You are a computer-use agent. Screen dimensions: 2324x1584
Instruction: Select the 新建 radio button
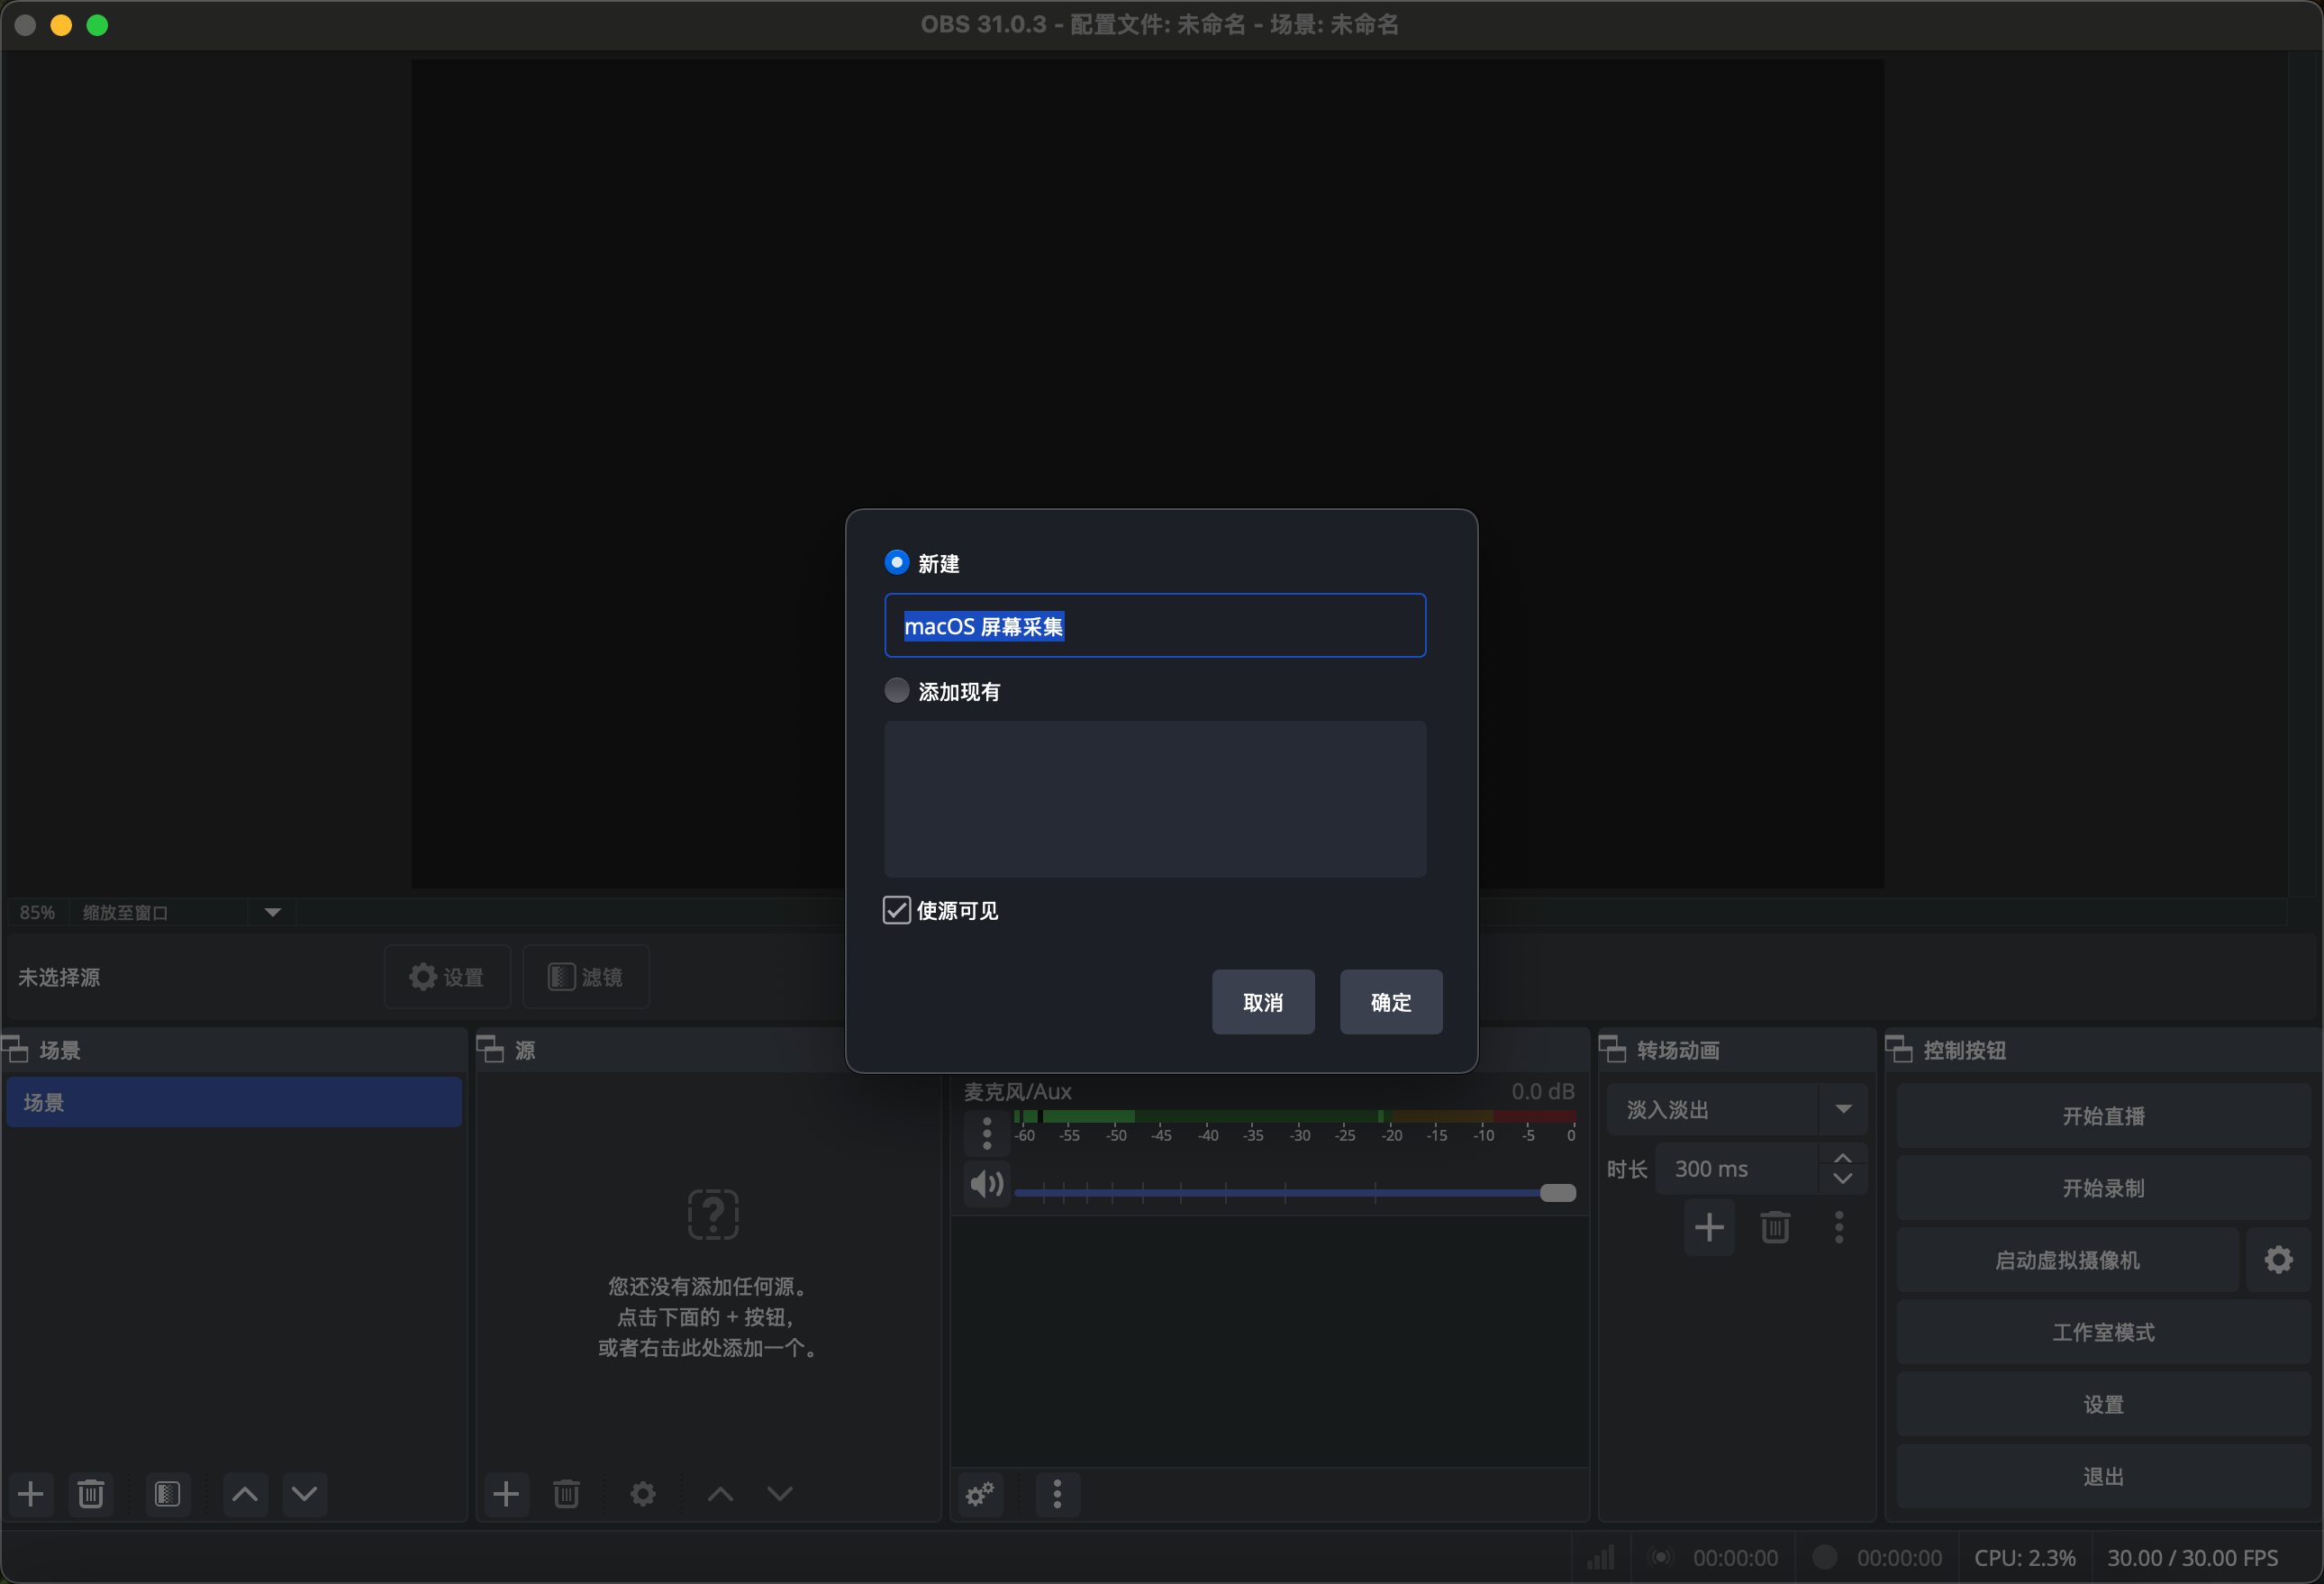click(x=897, y=563)
